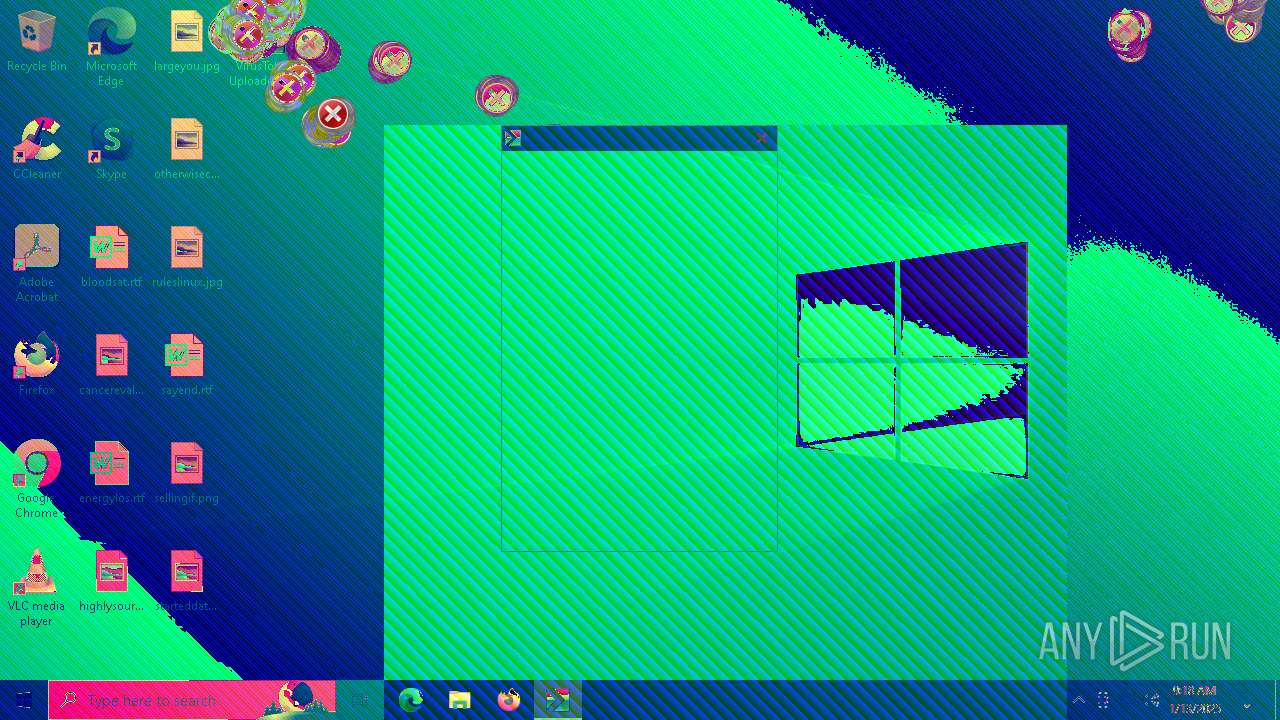Click the small window's title bar icon
The width and height of the screenshot is (1280, 720).
(513, 138)
